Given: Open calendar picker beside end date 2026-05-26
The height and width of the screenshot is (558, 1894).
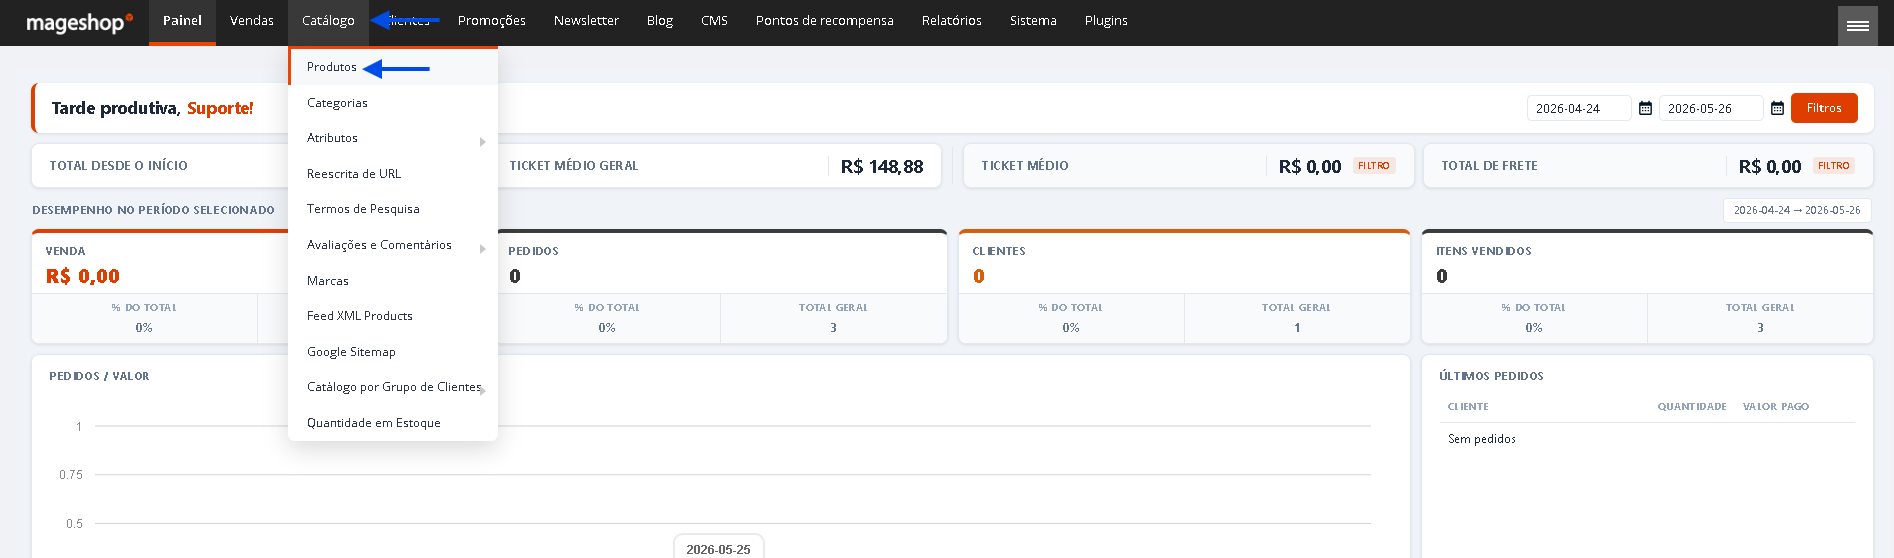Looking at the screenshot, I should (1777, 108).
